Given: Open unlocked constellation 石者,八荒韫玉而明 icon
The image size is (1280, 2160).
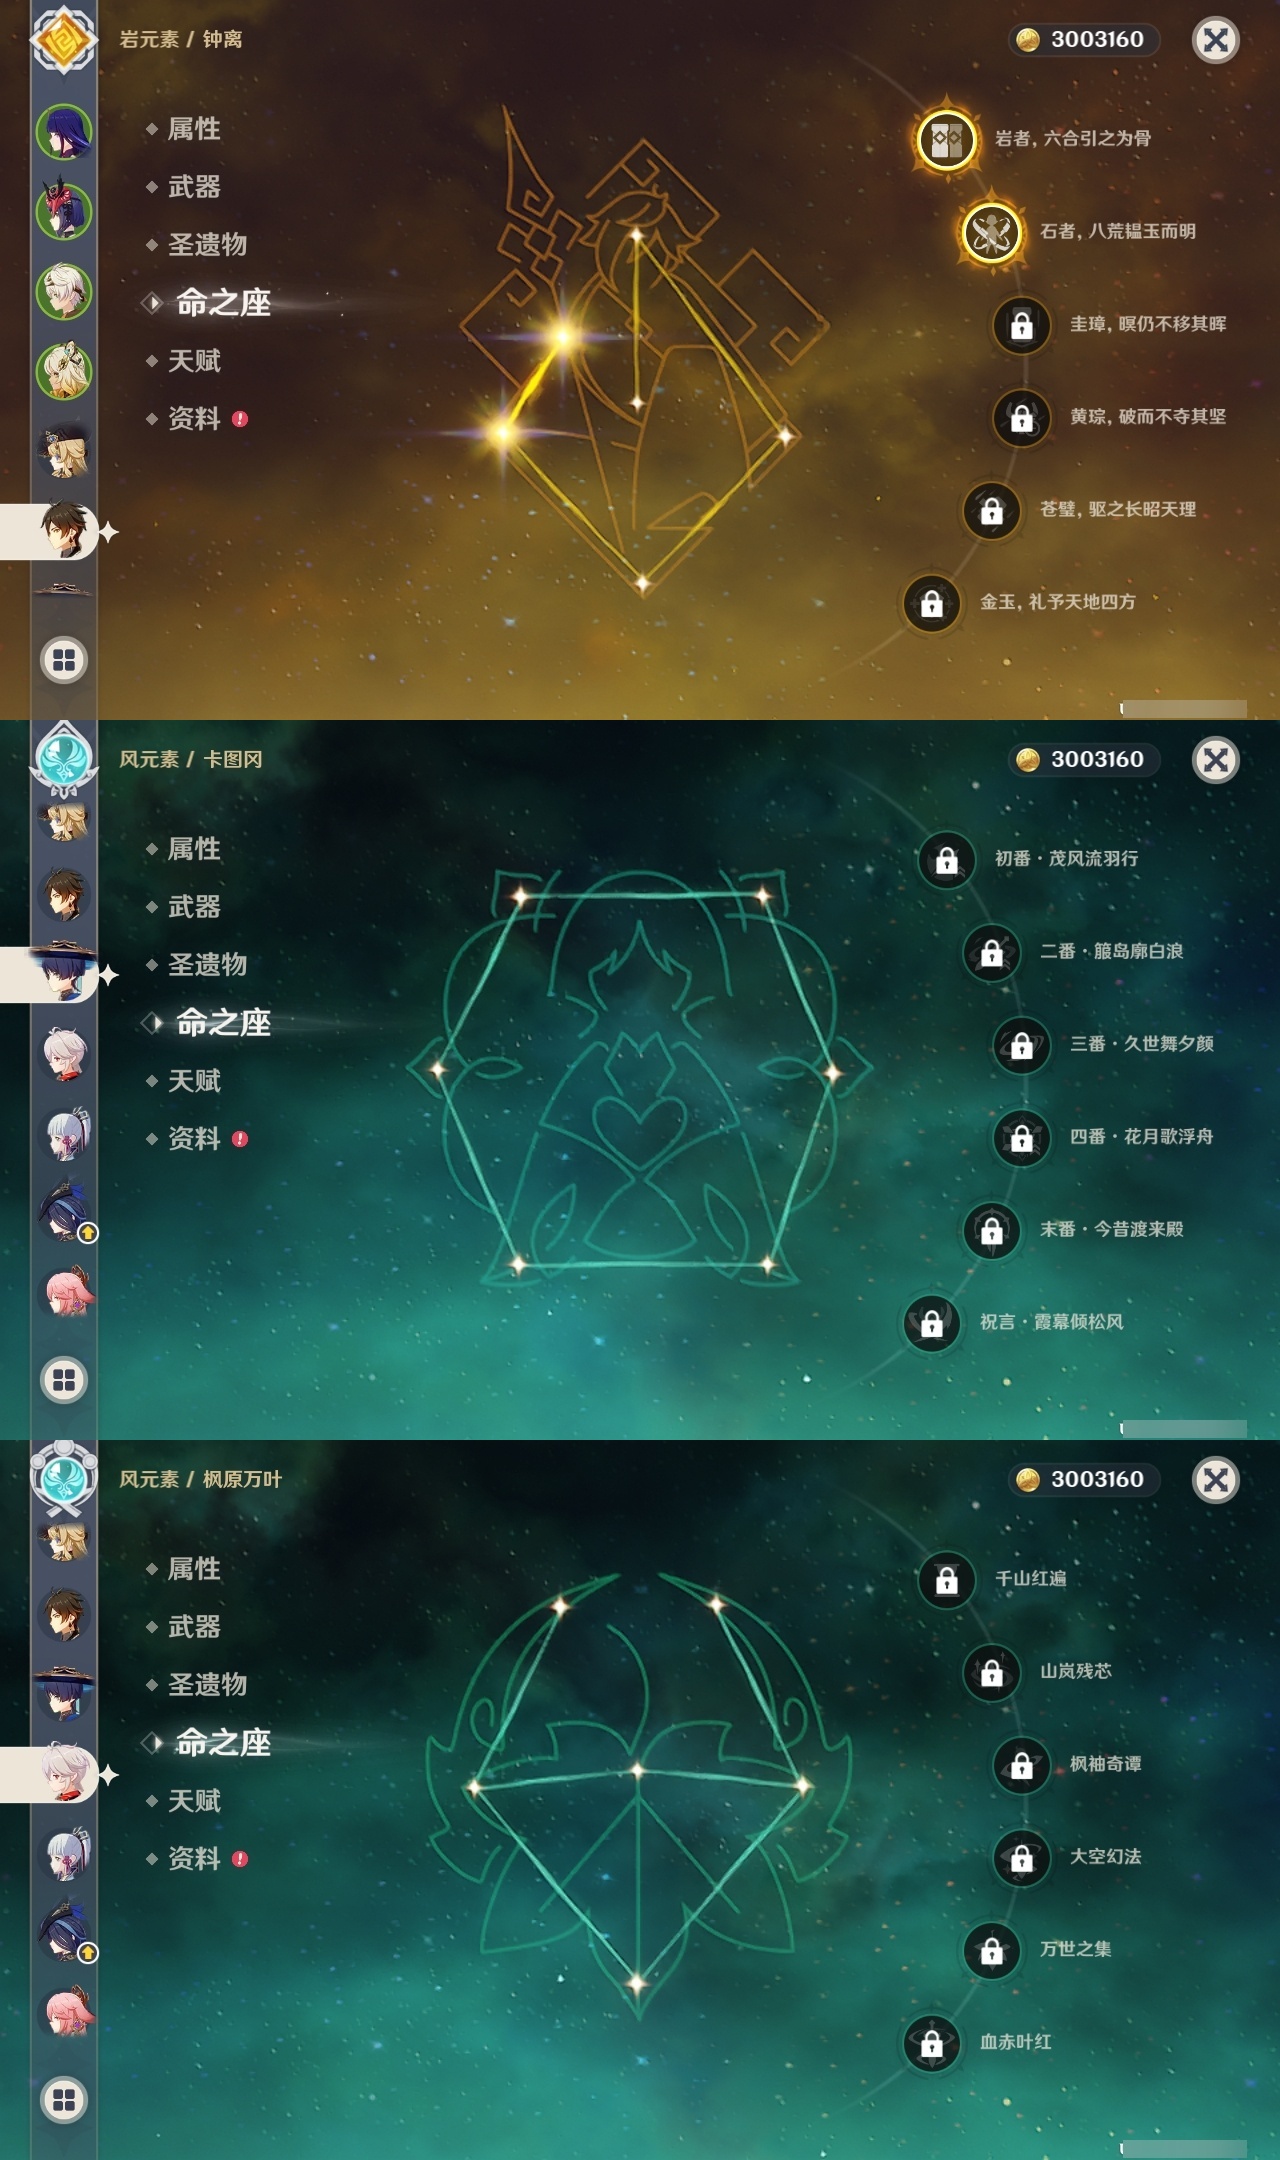Looking at the screenshot, I should click(991, 232).
